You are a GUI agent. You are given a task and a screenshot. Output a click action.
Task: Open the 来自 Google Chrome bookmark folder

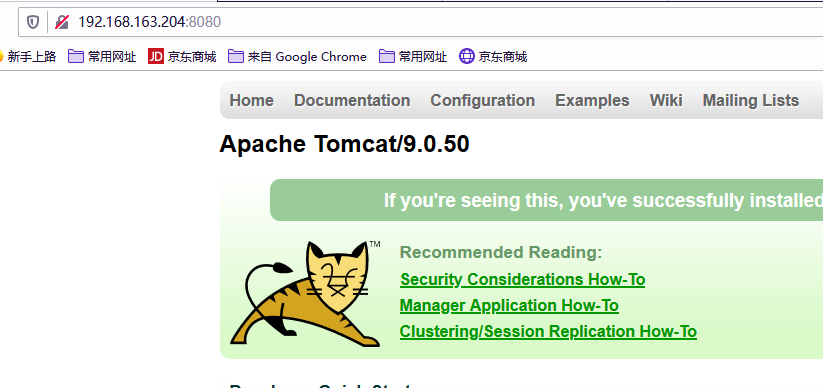point(297,56)
